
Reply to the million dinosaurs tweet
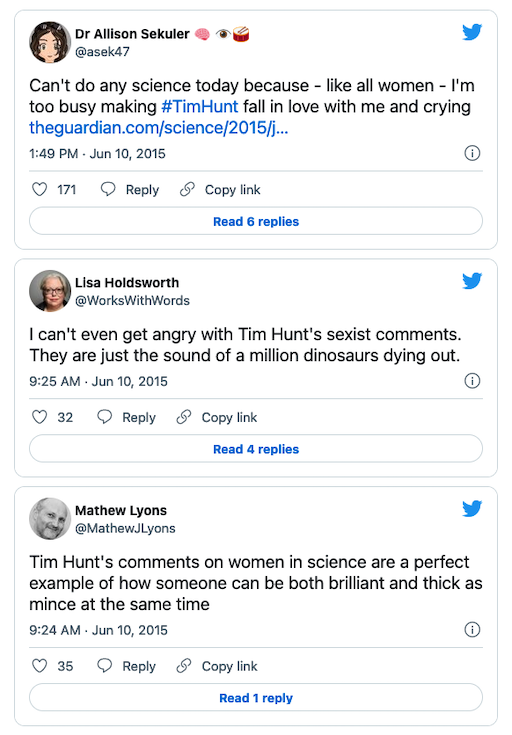coord(126,417)
